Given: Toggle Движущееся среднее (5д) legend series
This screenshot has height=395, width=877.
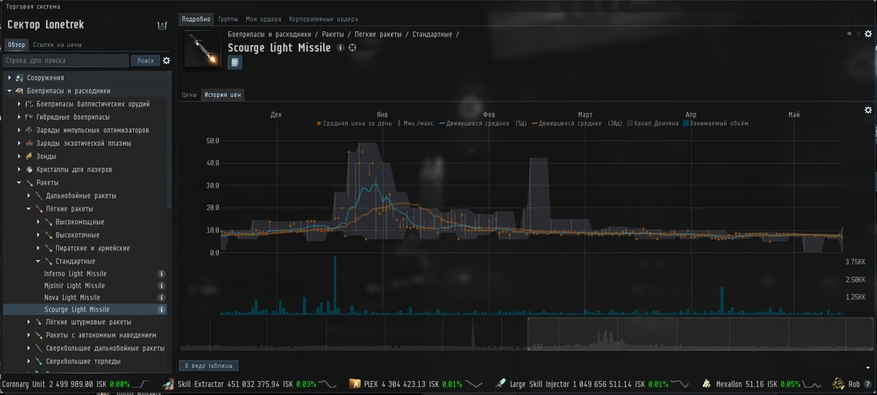Looking at the screenshot, I should click(483, 123).
